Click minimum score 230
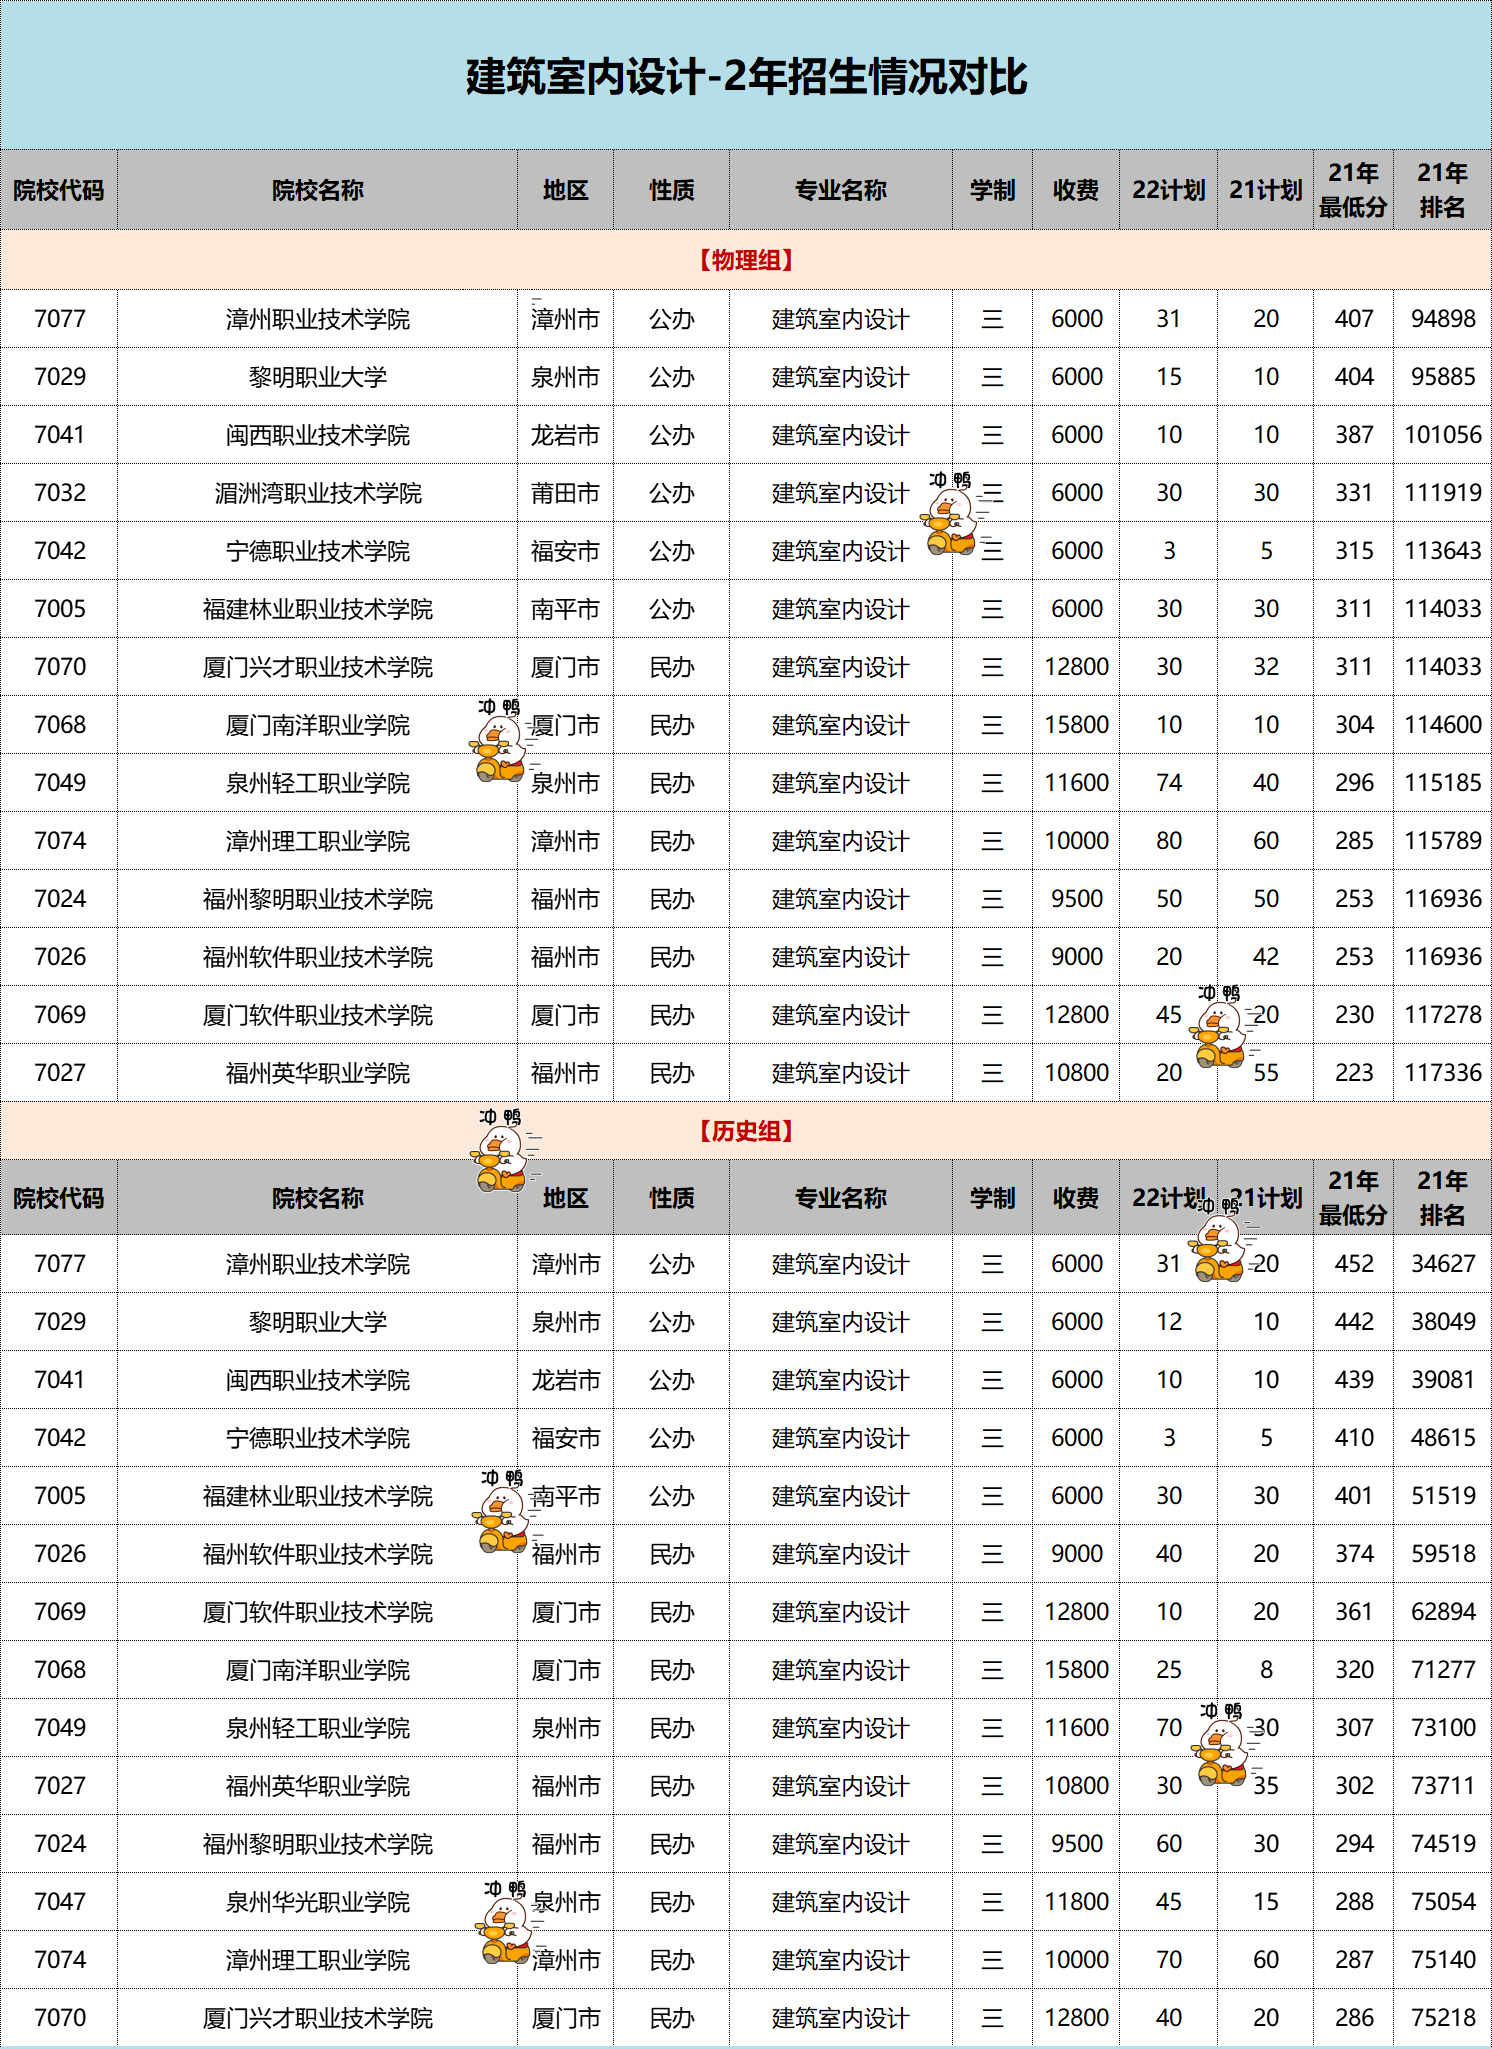1492x2049 pixels. pyautogui.click(x=1354, y=1015)
